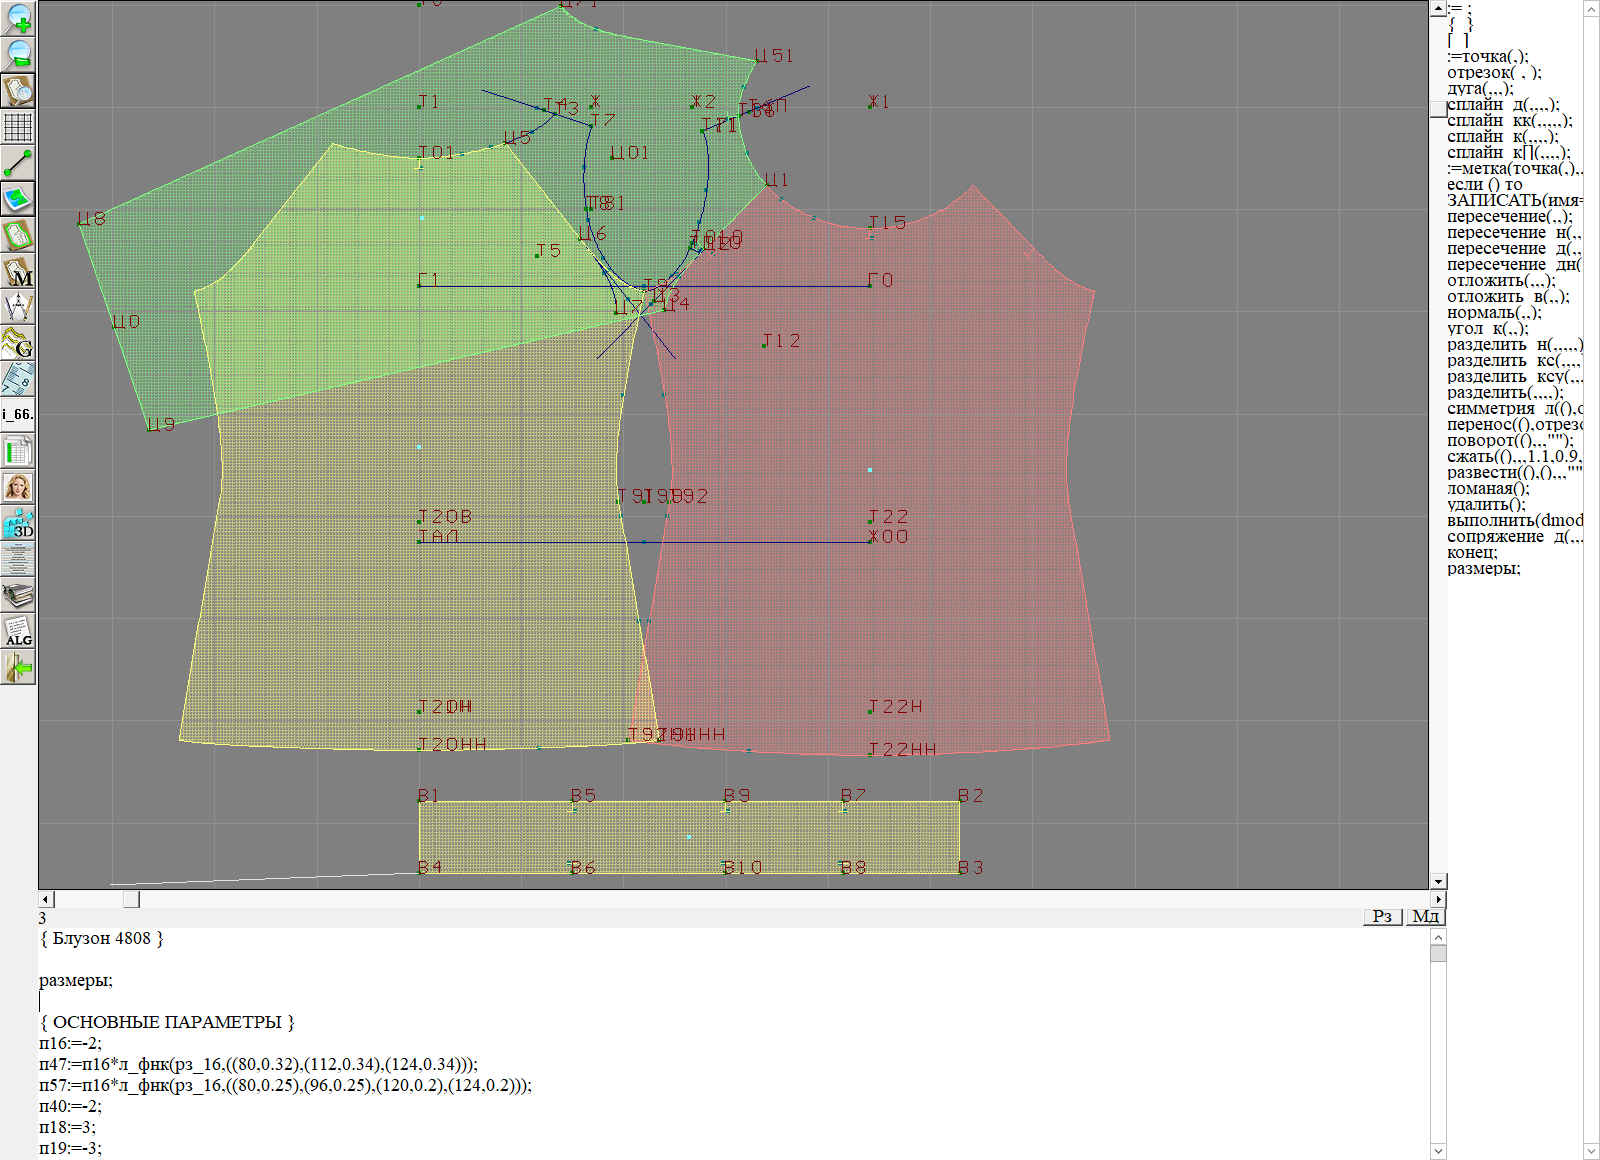Click the exit door arrow icon

click(x=18, y=667)
